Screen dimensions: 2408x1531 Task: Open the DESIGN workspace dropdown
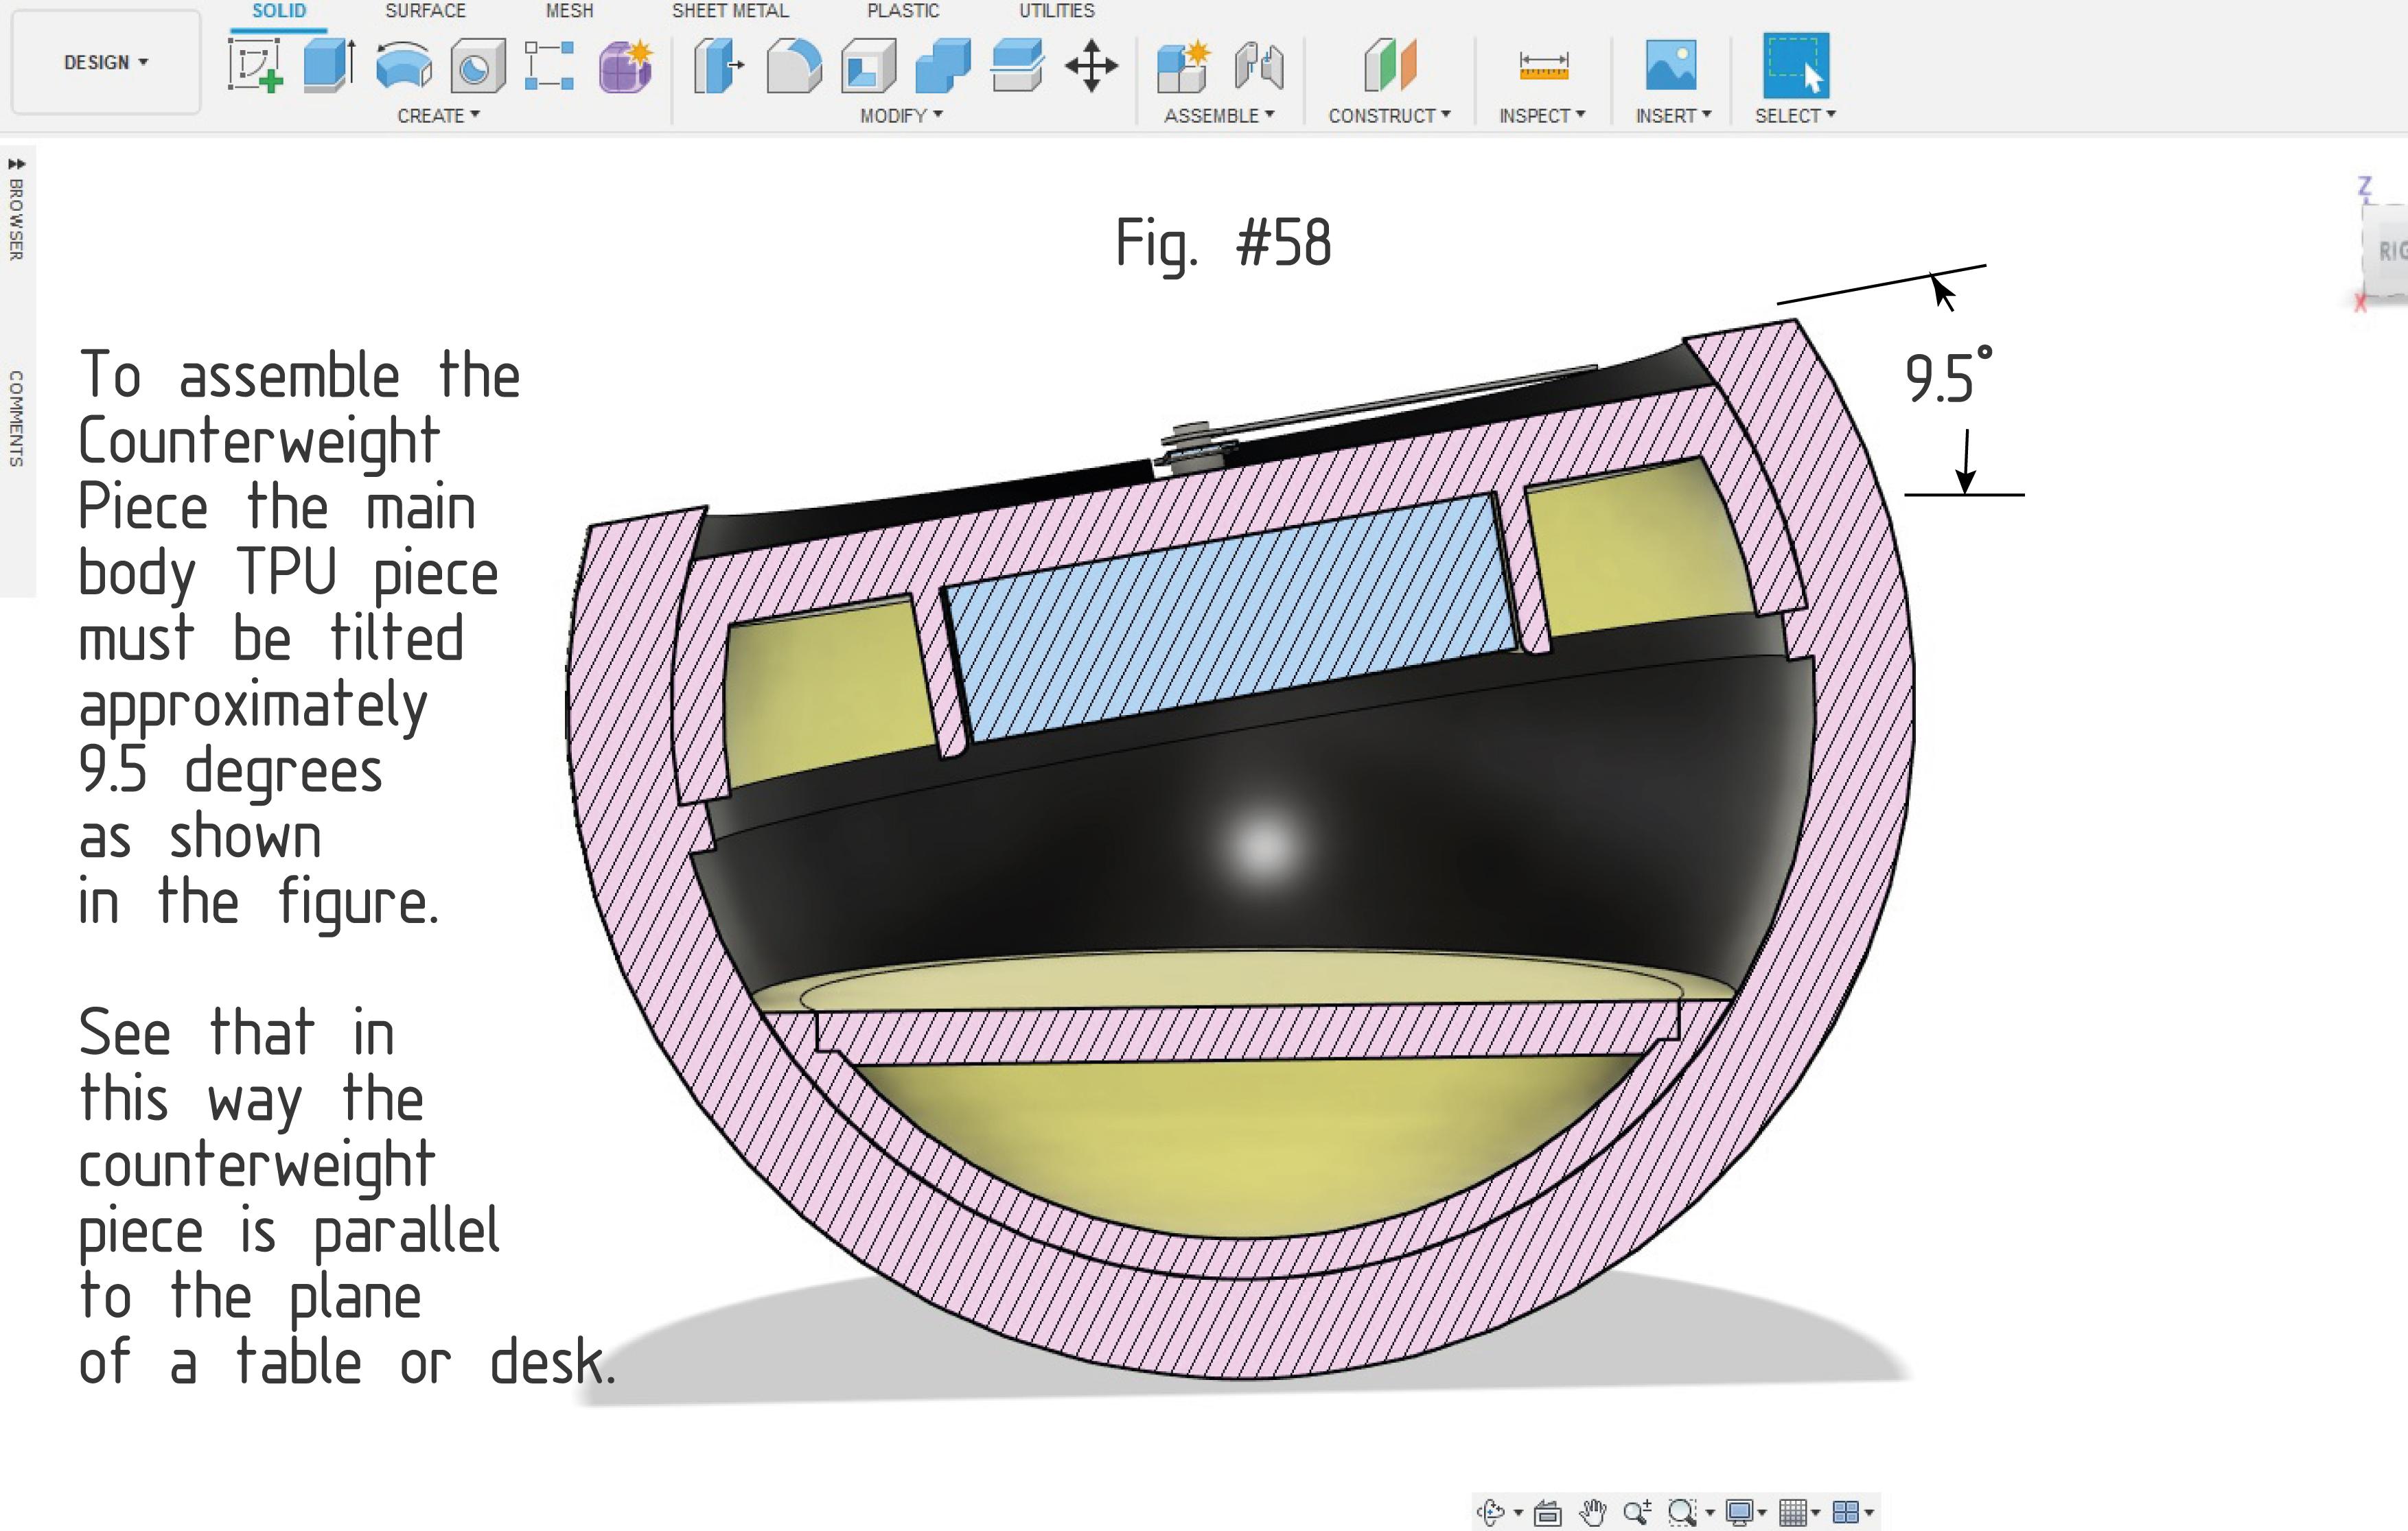[x=105, y=62]
